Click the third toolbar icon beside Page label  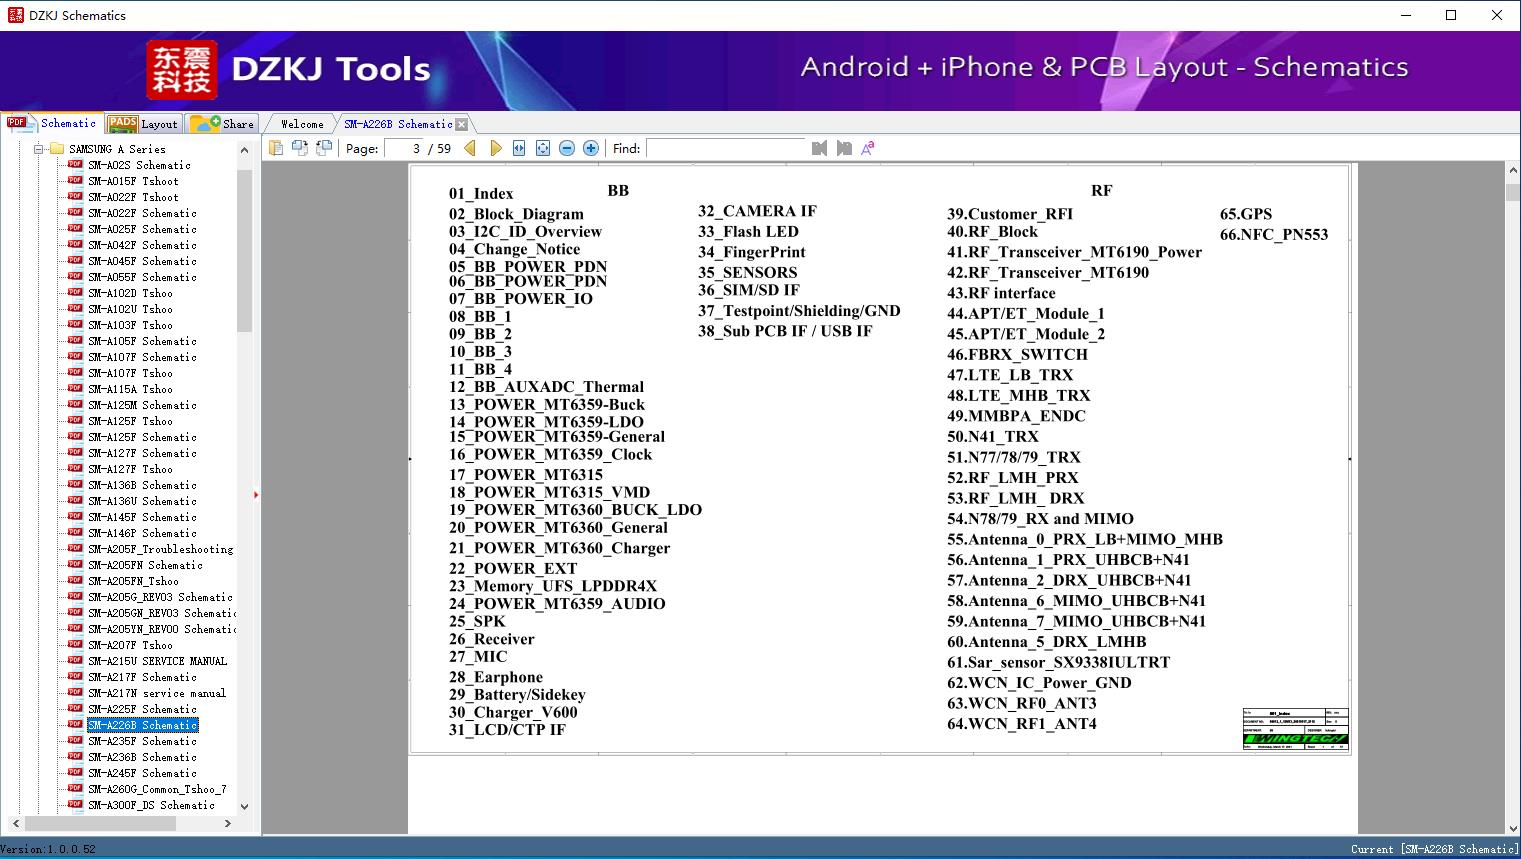click(323, 148)
